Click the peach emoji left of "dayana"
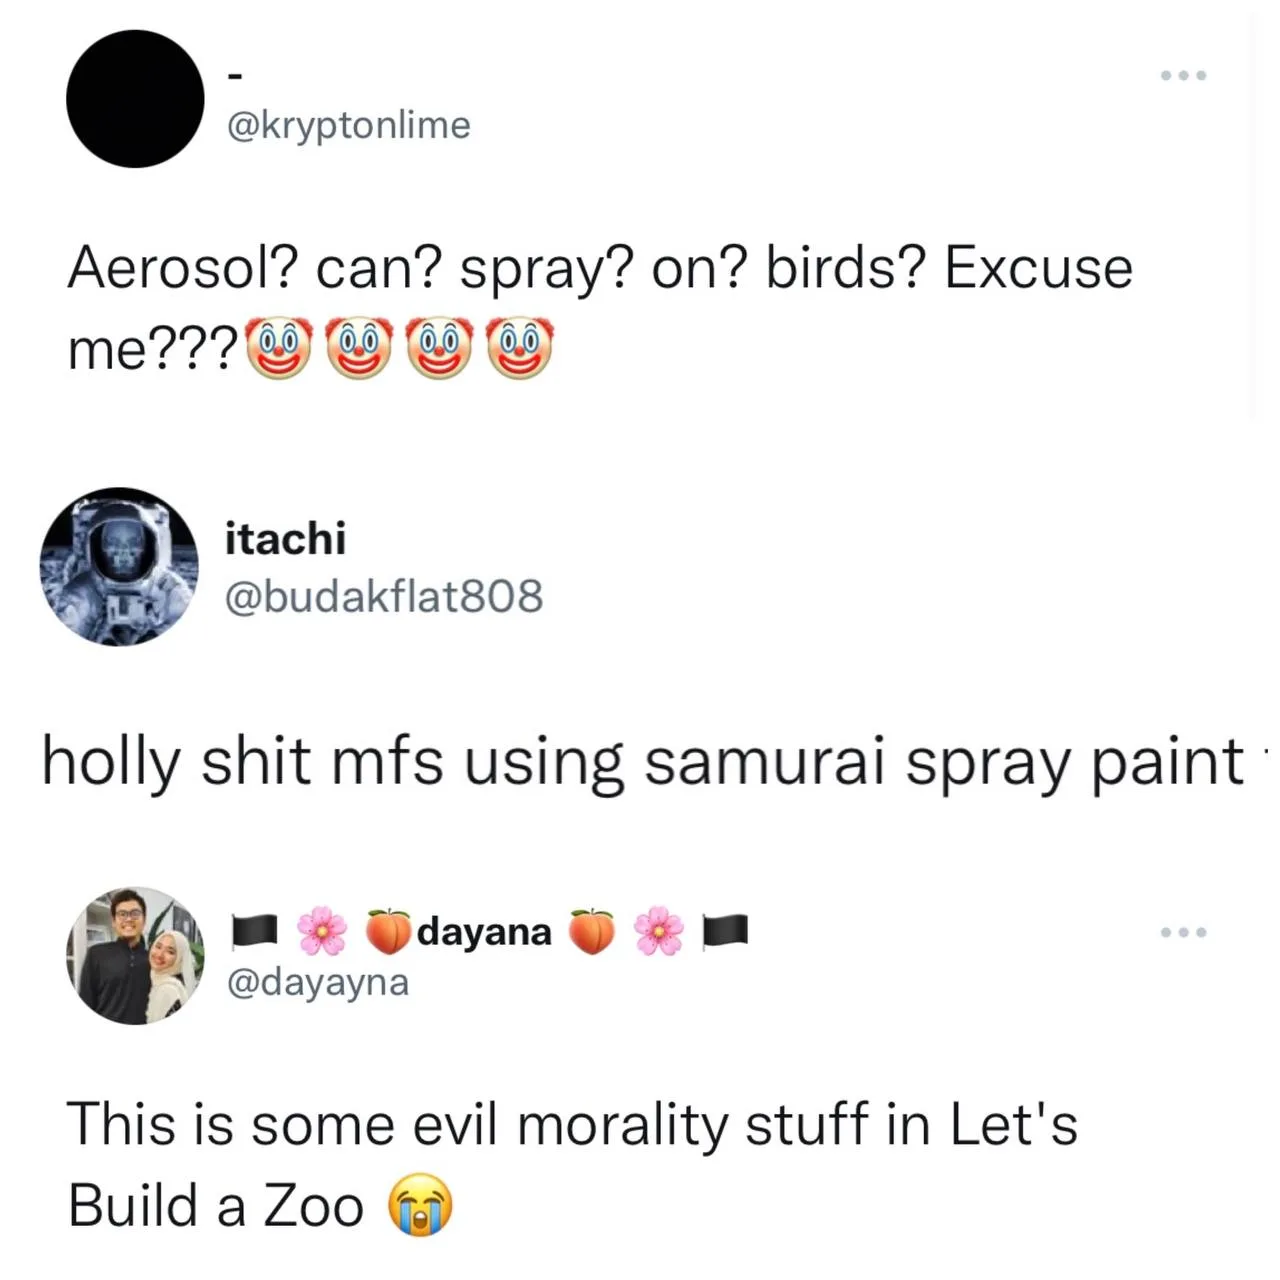 pyautogui.click(x=388, y=931)
